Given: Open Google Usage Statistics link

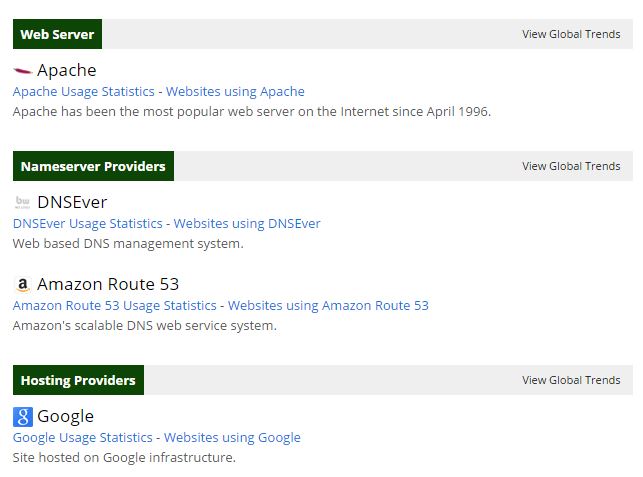Looking at the screenshot, I should [x=83, y=437].
